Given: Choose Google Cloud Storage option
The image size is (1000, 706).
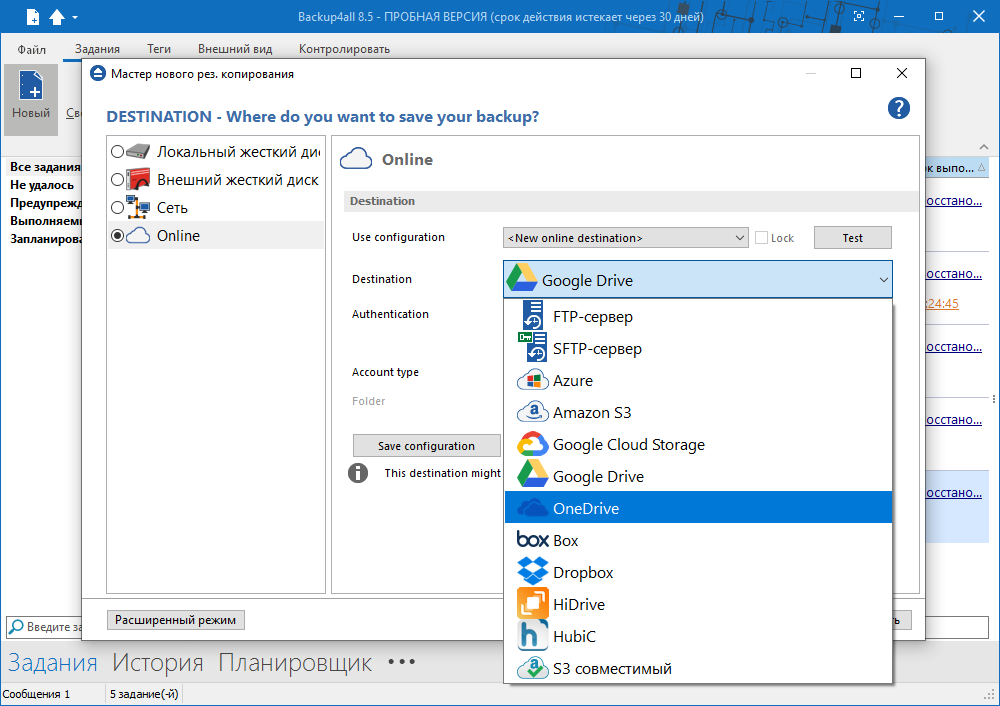Looking at the screenshot, I should (698, 444).
